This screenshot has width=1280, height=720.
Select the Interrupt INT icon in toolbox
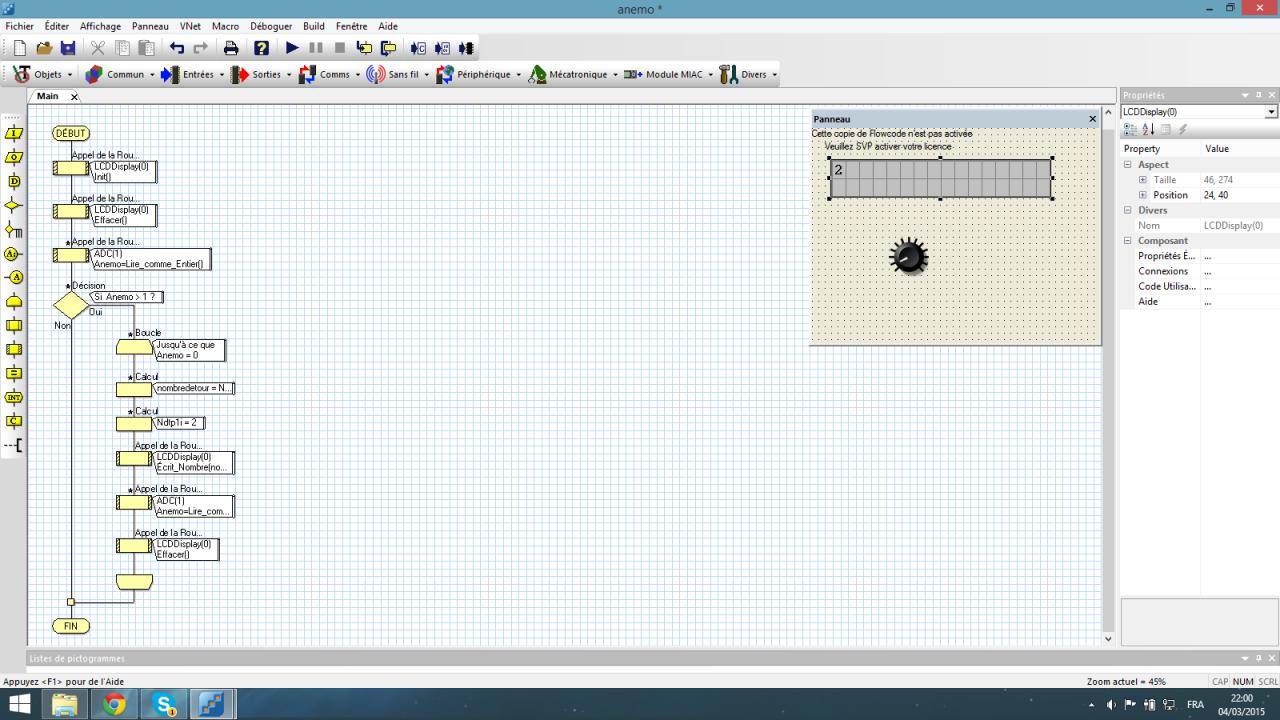coord(14,397)
